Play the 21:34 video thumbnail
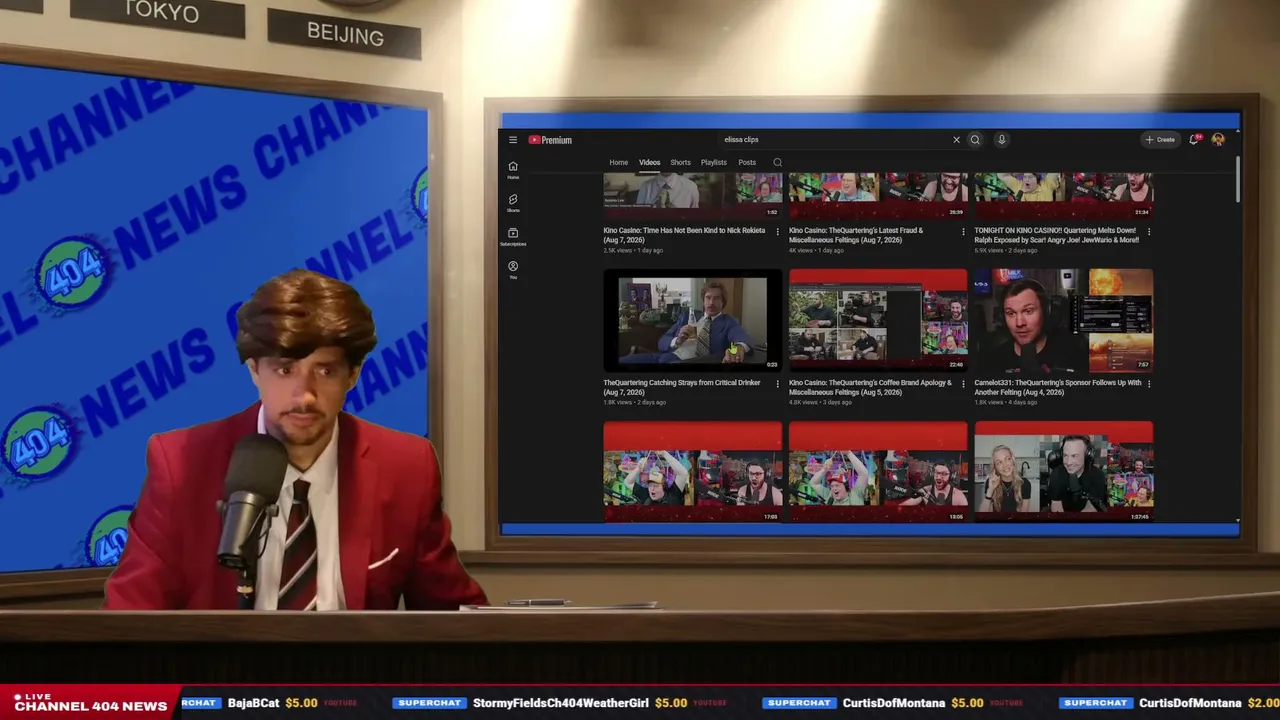Viewport: 1280px width, 720px height. coord(1064,195)
